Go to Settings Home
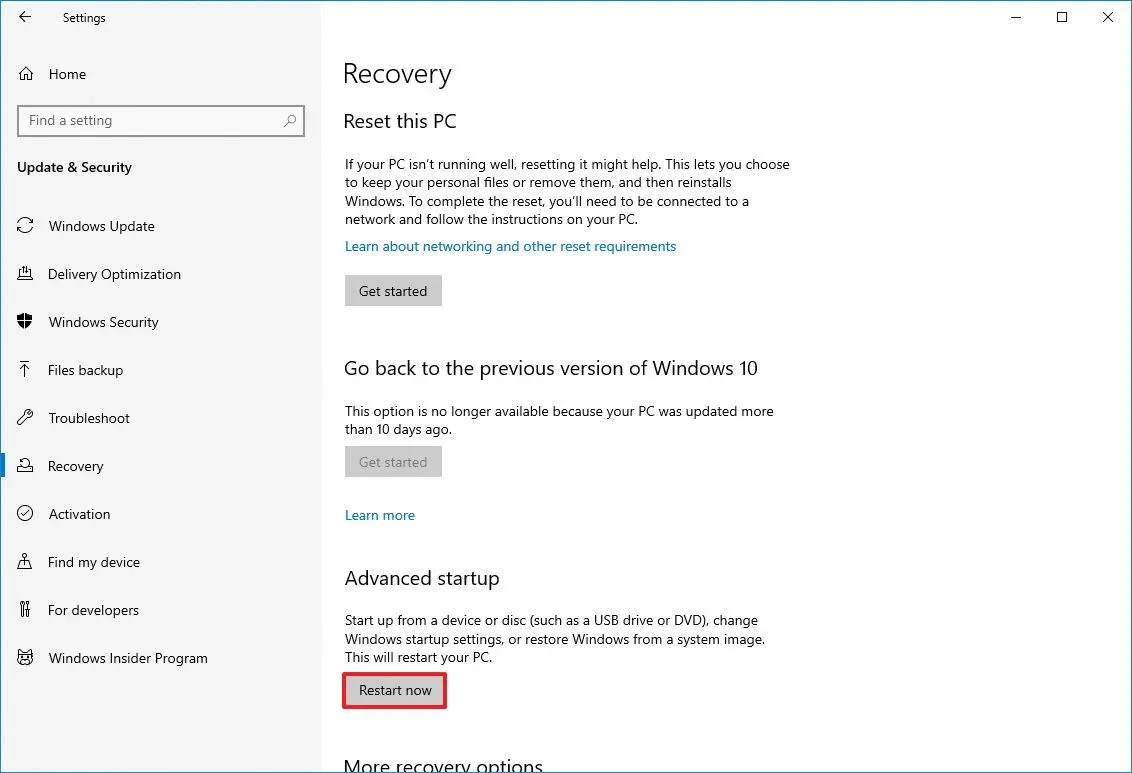The width and height of the screenshot is (1132, 773). point(67,74)
